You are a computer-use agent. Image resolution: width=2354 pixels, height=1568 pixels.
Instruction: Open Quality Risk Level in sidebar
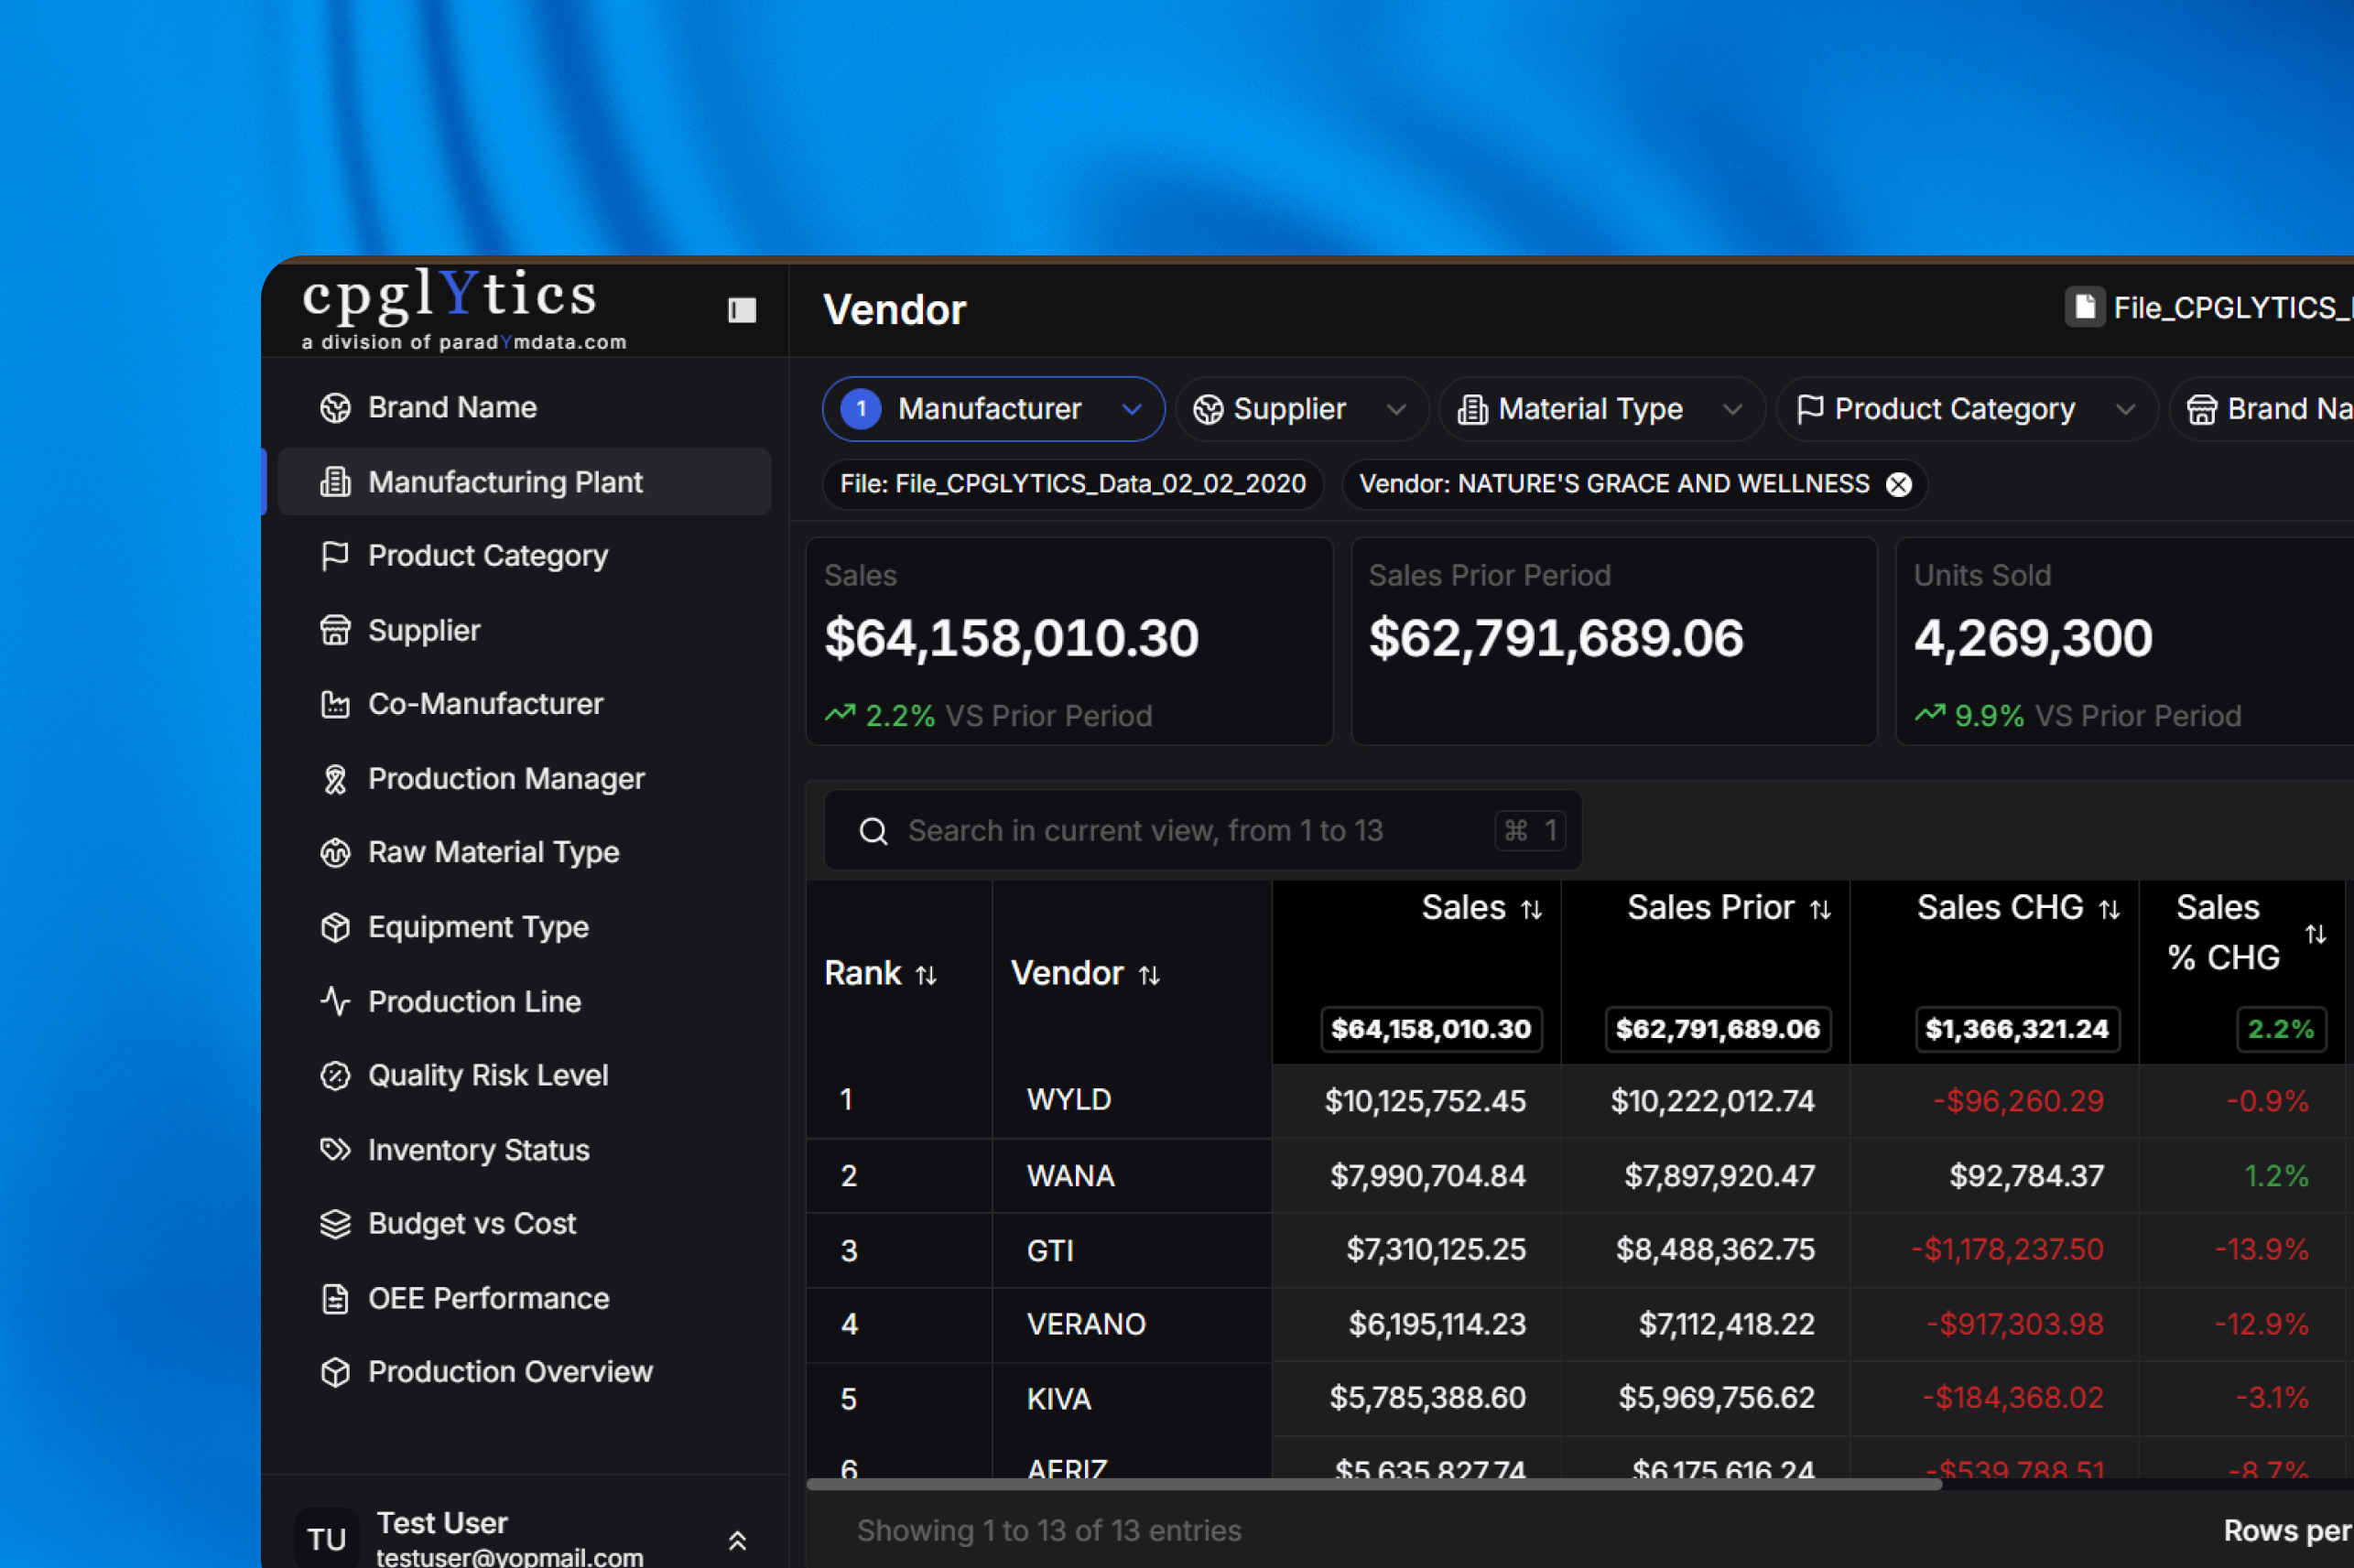488,1075
